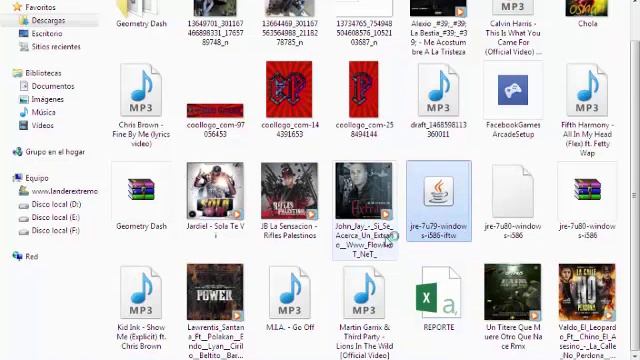The image size is (640, 360).
Task: Select the Lawrentis_Santana POWER video thumbnail
Action: point(215,292)
